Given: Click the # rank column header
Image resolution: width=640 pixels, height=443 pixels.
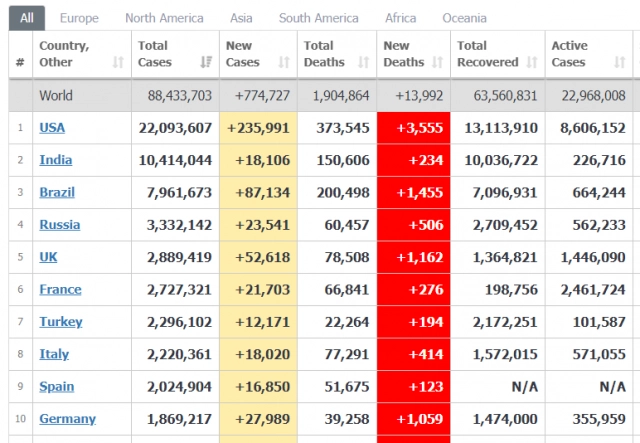Looking at the screenshot, I should (20, 62).
